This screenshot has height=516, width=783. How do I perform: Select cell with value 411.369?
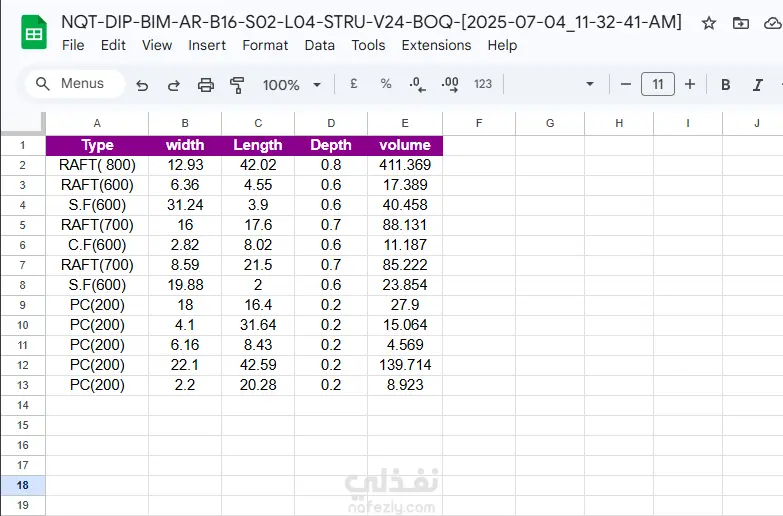point(405,165)
